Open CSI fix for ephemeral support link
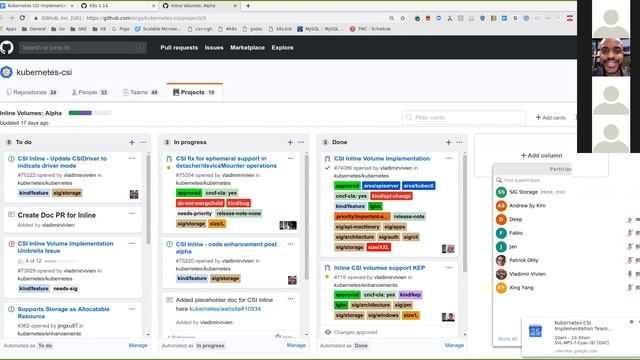 point(226,162)
